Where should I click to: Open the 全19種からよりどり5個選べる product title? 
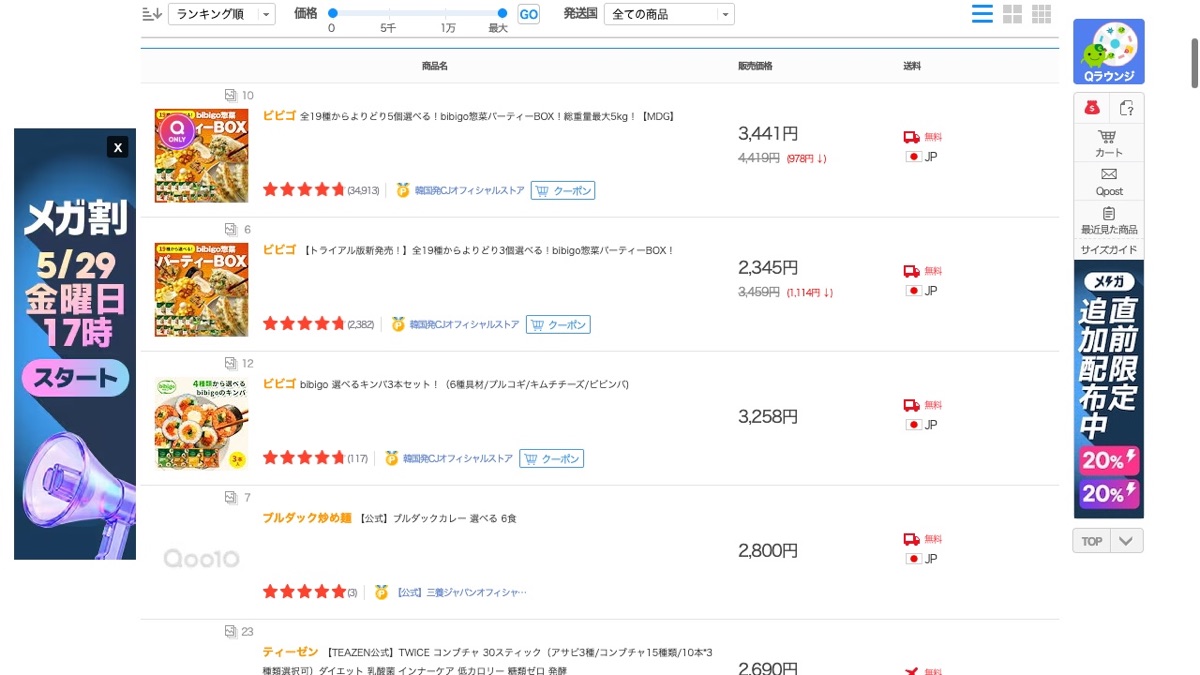(487, 116)
